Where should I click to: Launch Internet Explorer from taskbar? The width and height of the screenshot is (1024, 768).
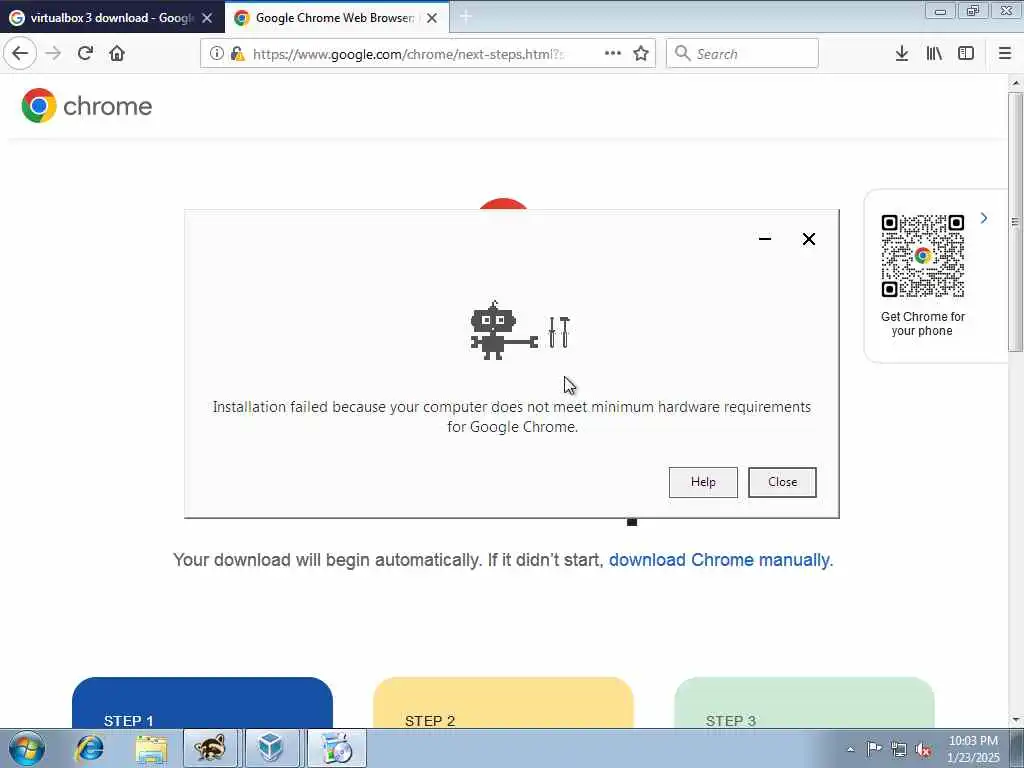coord(90,748)
